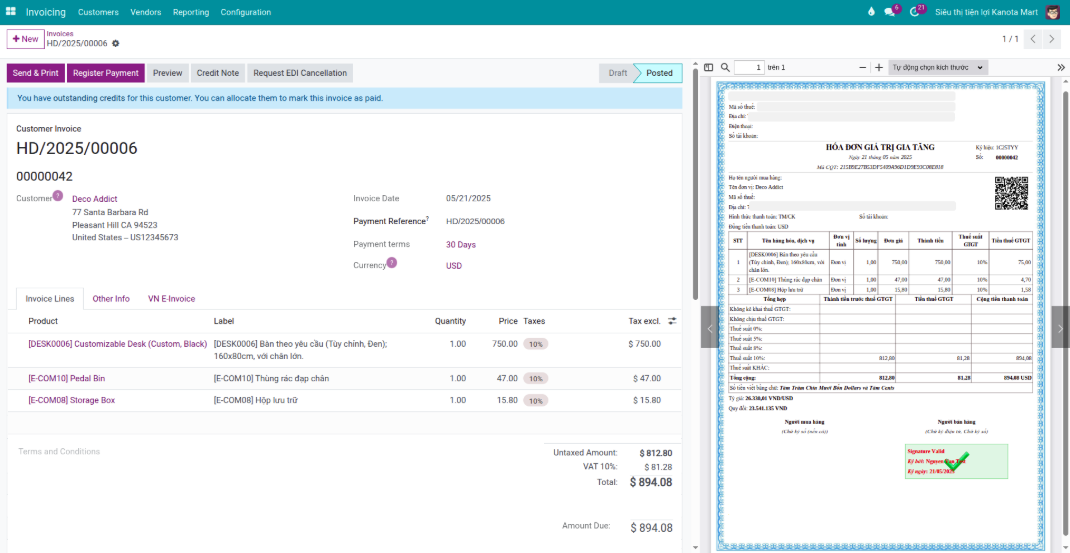Switch to the VN E-Invoice tab

coord(171,298)
